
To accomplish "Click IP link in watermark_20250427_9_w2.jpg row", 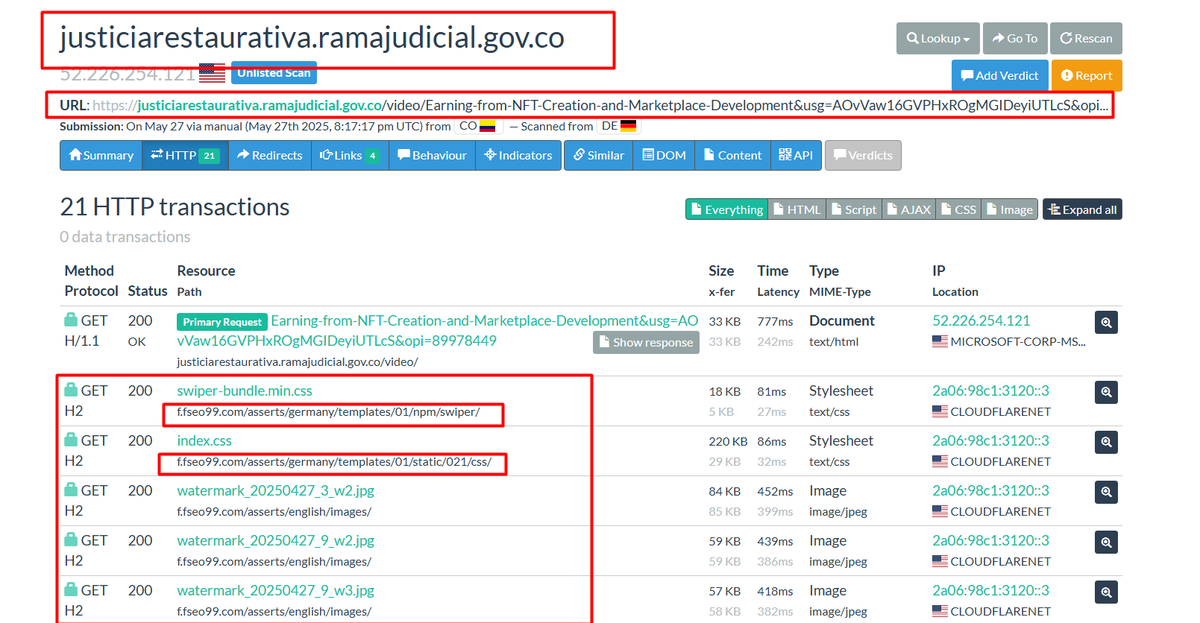I will (x=991, y=541).
